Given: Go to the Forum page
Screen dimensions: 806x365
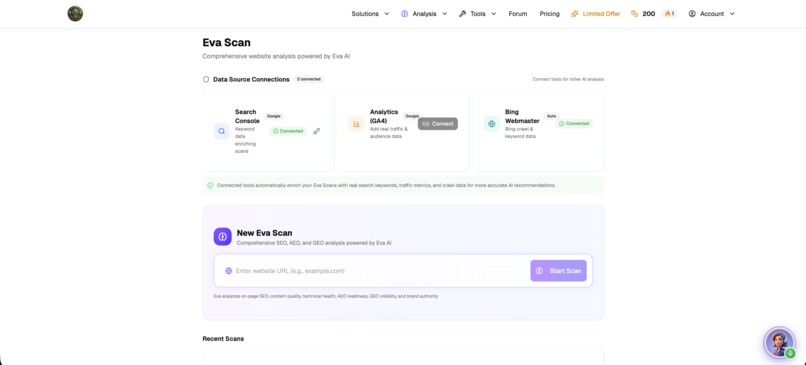Looking at the screenshot, I should pyautogui.click(x=518, y=14).
